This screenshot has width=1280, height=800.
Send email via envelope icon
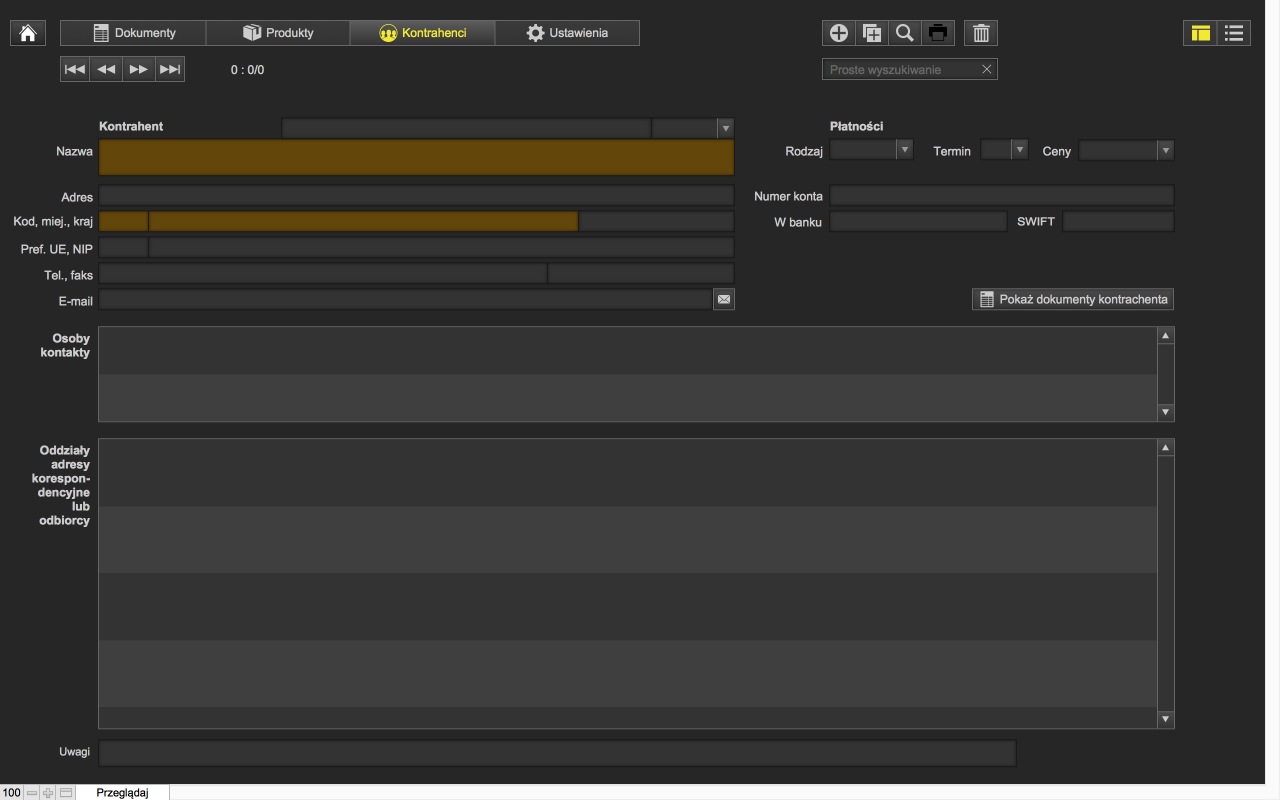pyautogui.click(x=724, y=299)
